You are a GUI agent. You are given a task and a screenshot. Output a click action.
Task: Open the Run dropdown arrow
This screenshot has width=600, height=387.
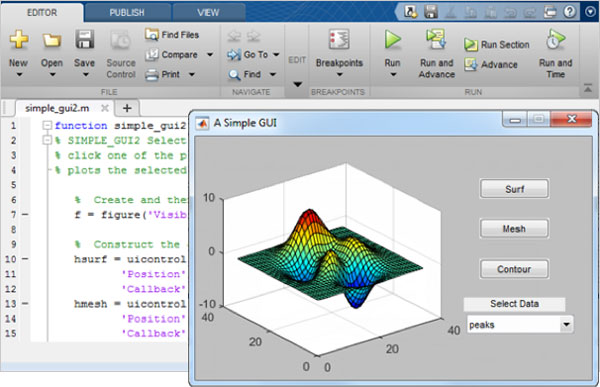click(393, 75)
